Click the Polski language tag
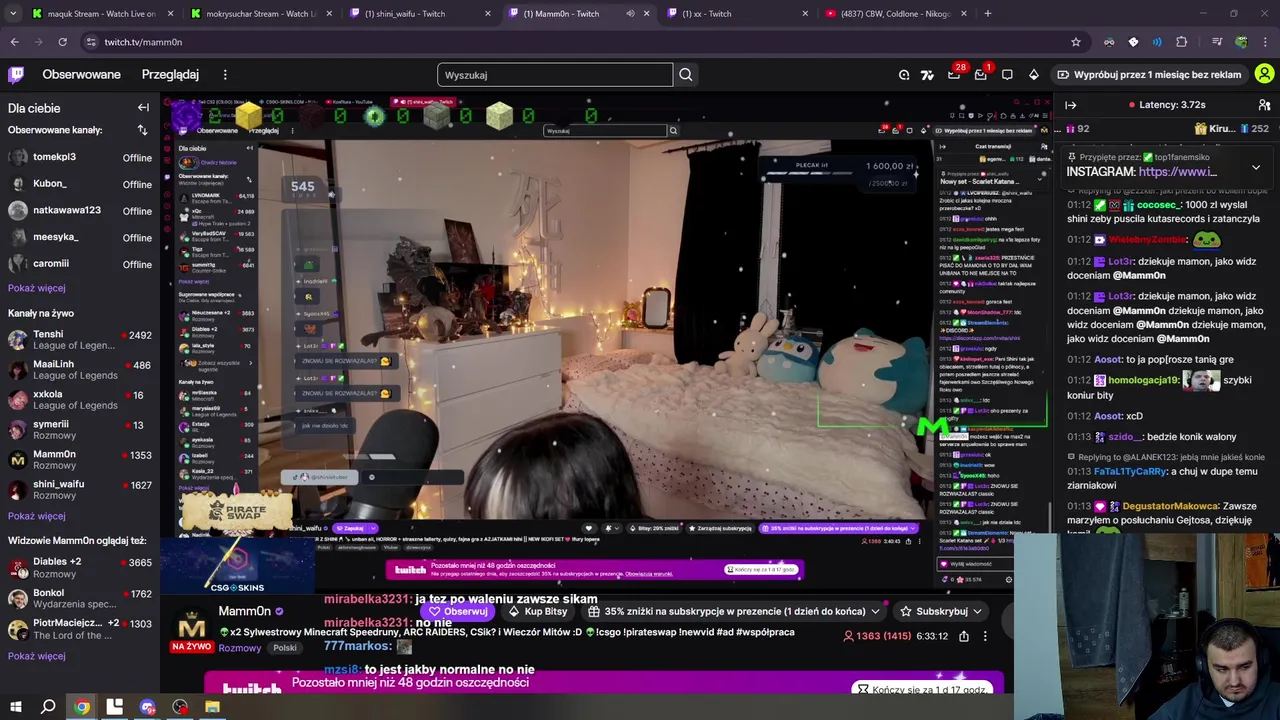Viewport: 1280px width, 720px height. [x=285, y=648]
